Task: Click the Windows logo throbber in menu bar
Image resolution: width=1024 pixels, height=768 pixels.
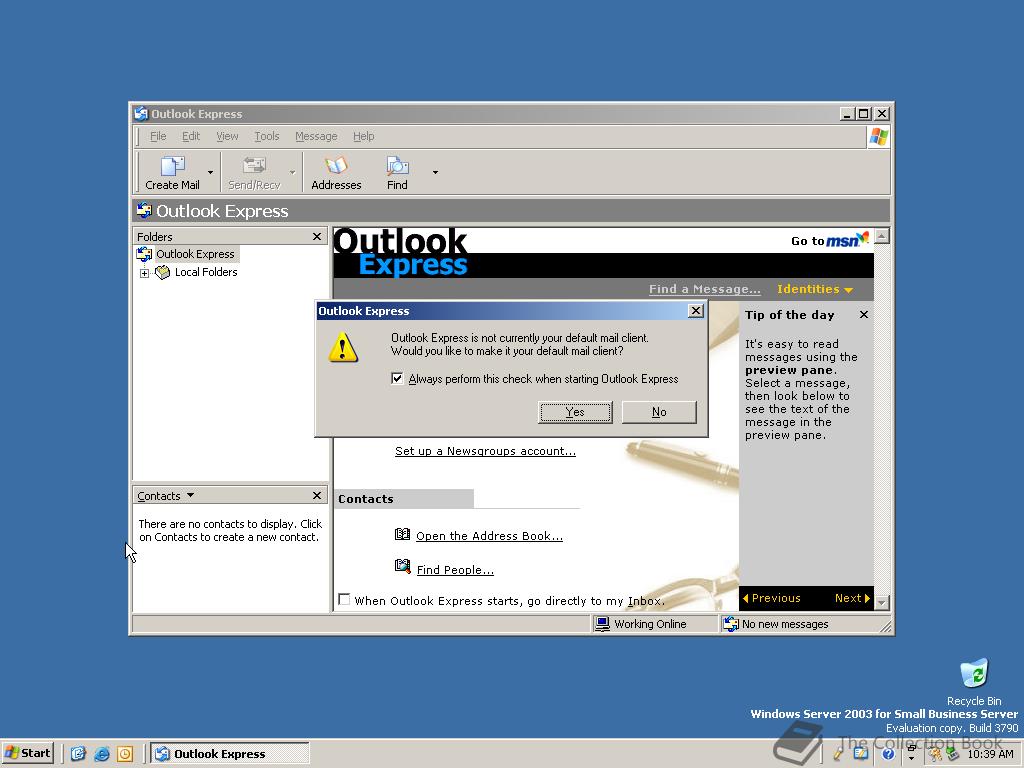Action: 879,137
